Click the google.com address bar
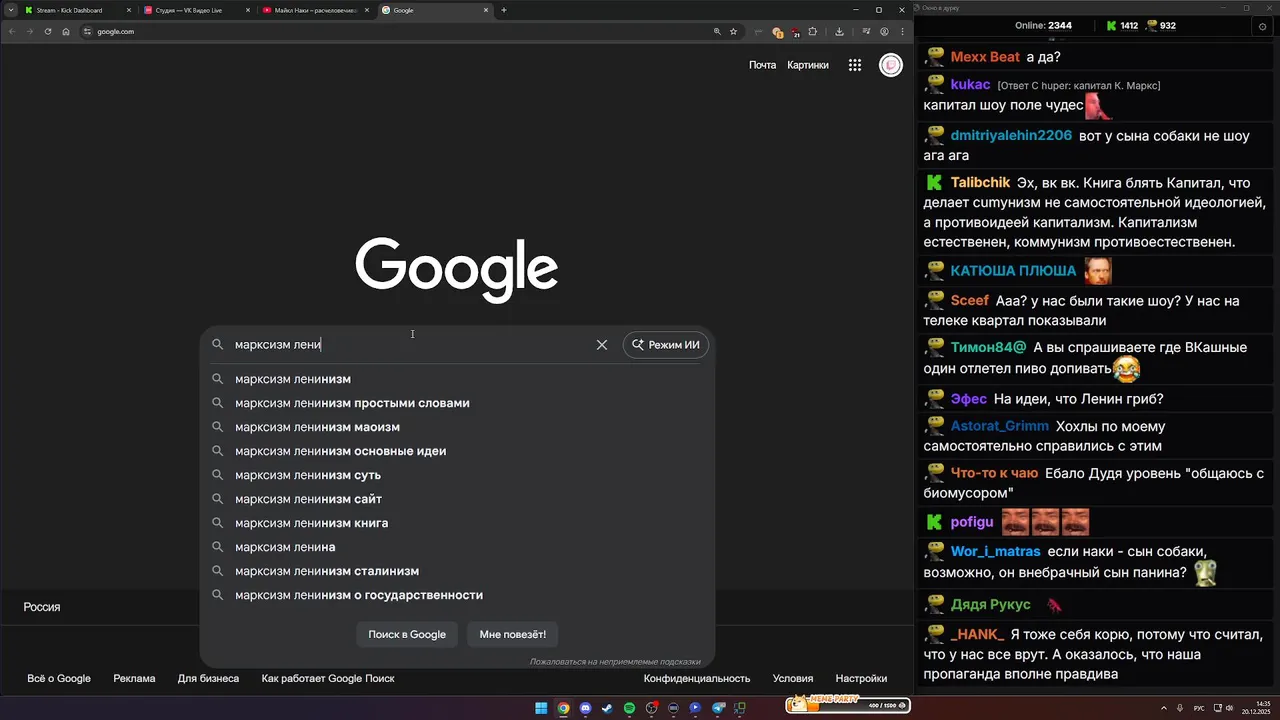Screen dimensions: 1280x720 (400, 31)
